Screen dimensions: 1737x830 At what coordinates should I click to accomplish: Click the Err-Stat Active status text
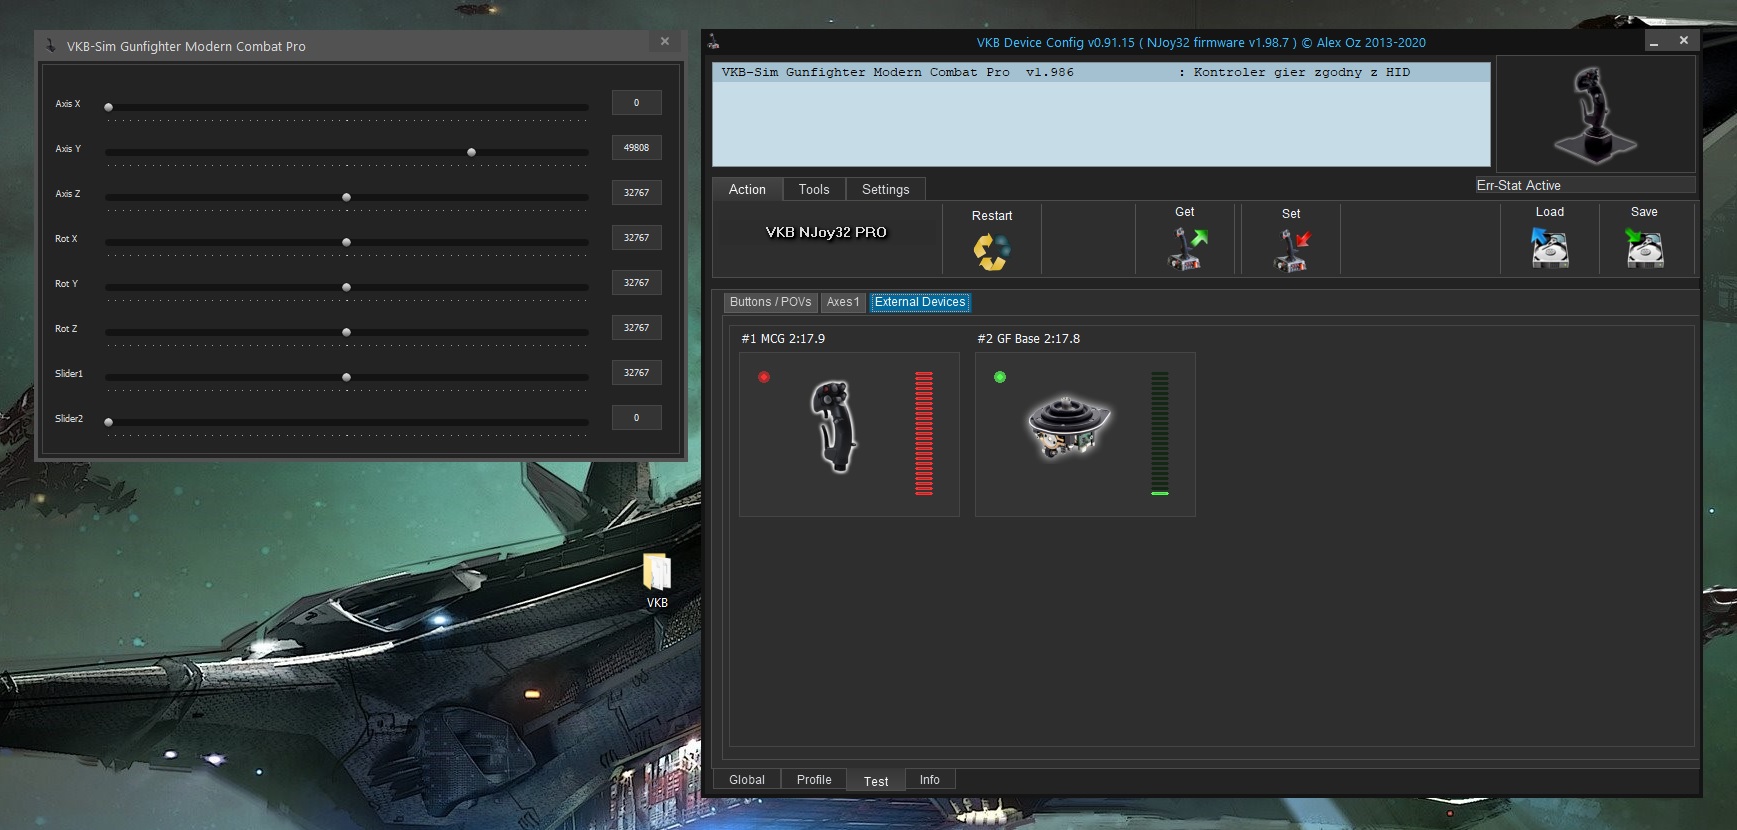(x=1518, y=185)
